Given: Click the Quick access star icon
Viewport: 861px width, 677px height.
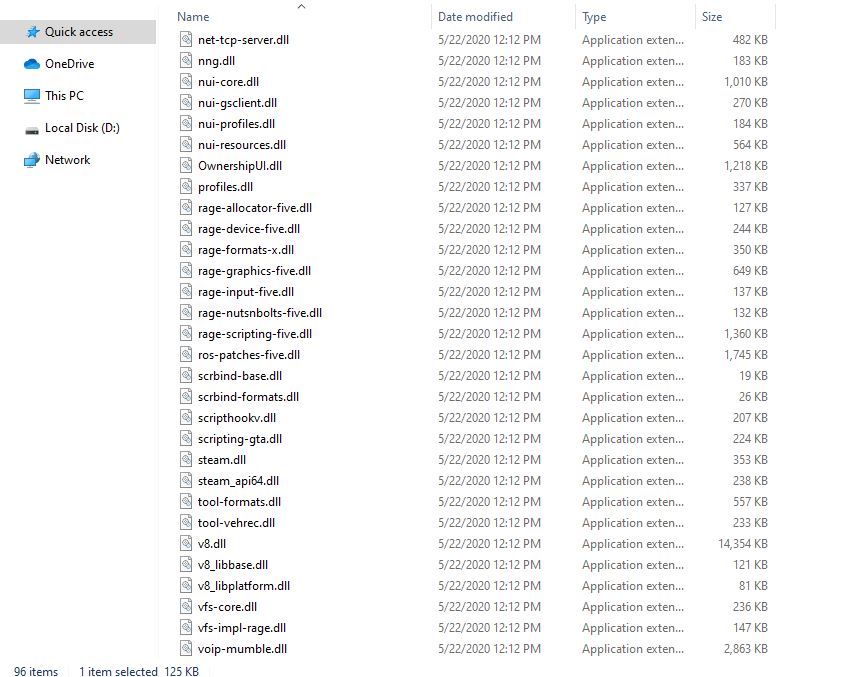Looking at the screenshot, I should 33,32.
